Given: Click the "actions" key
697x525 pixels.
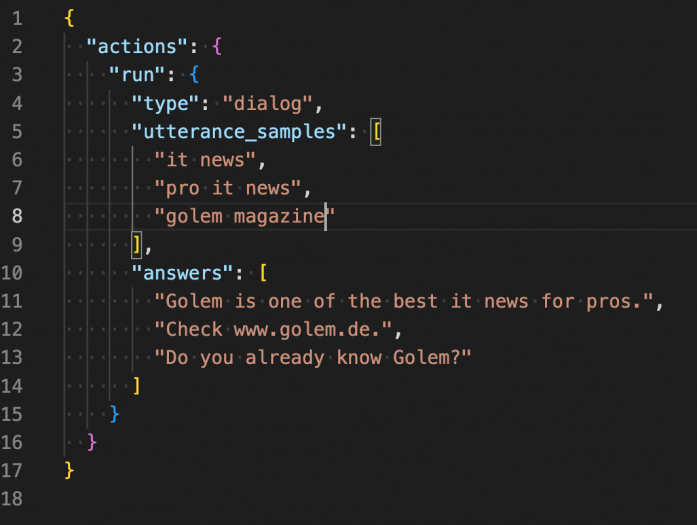Looking at the screenshot, I should (x=137, y=47).
